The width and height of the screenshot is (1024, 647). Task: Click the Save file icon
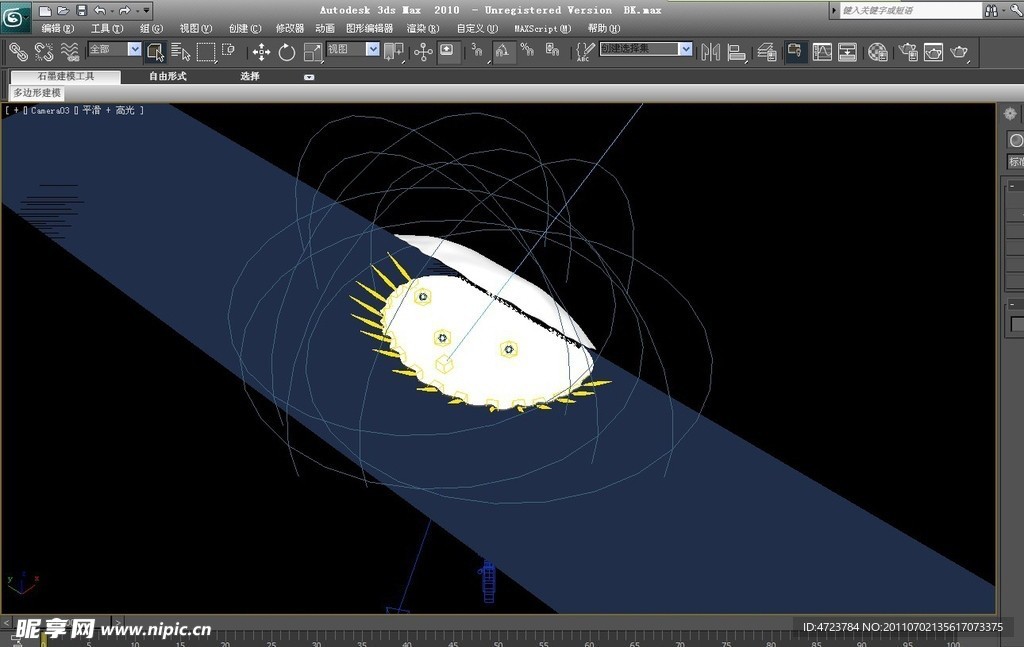click(x=82, y=10)
